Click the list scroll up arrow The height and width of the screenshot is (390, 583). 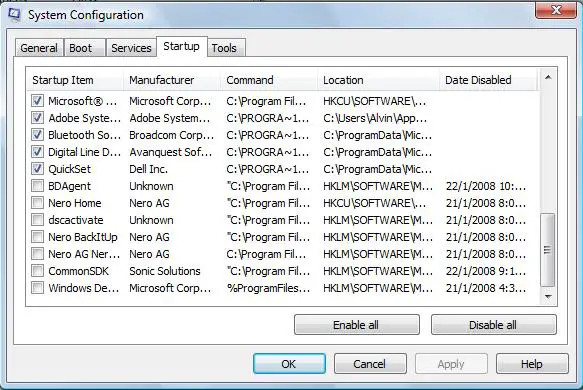(548, 77)
